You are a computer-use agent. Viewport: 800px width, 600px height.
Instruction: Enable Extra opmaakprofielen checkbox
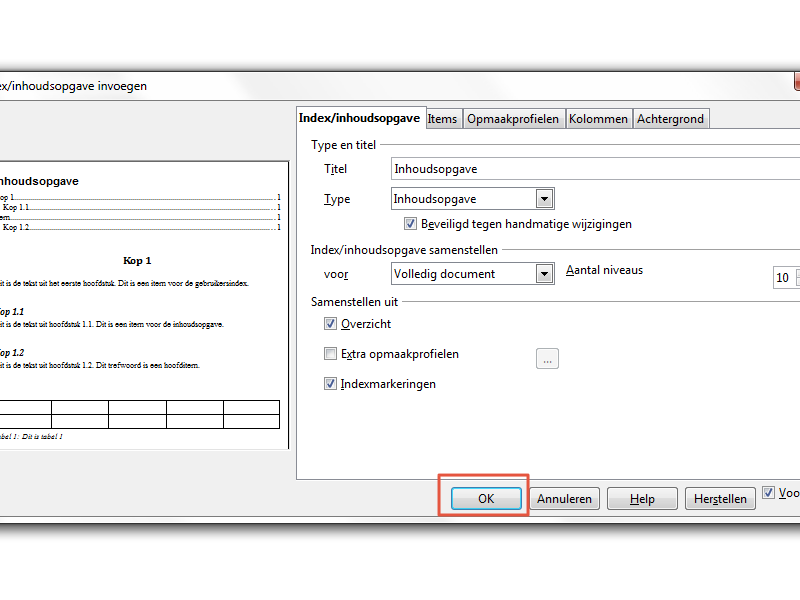pos(331,354)
